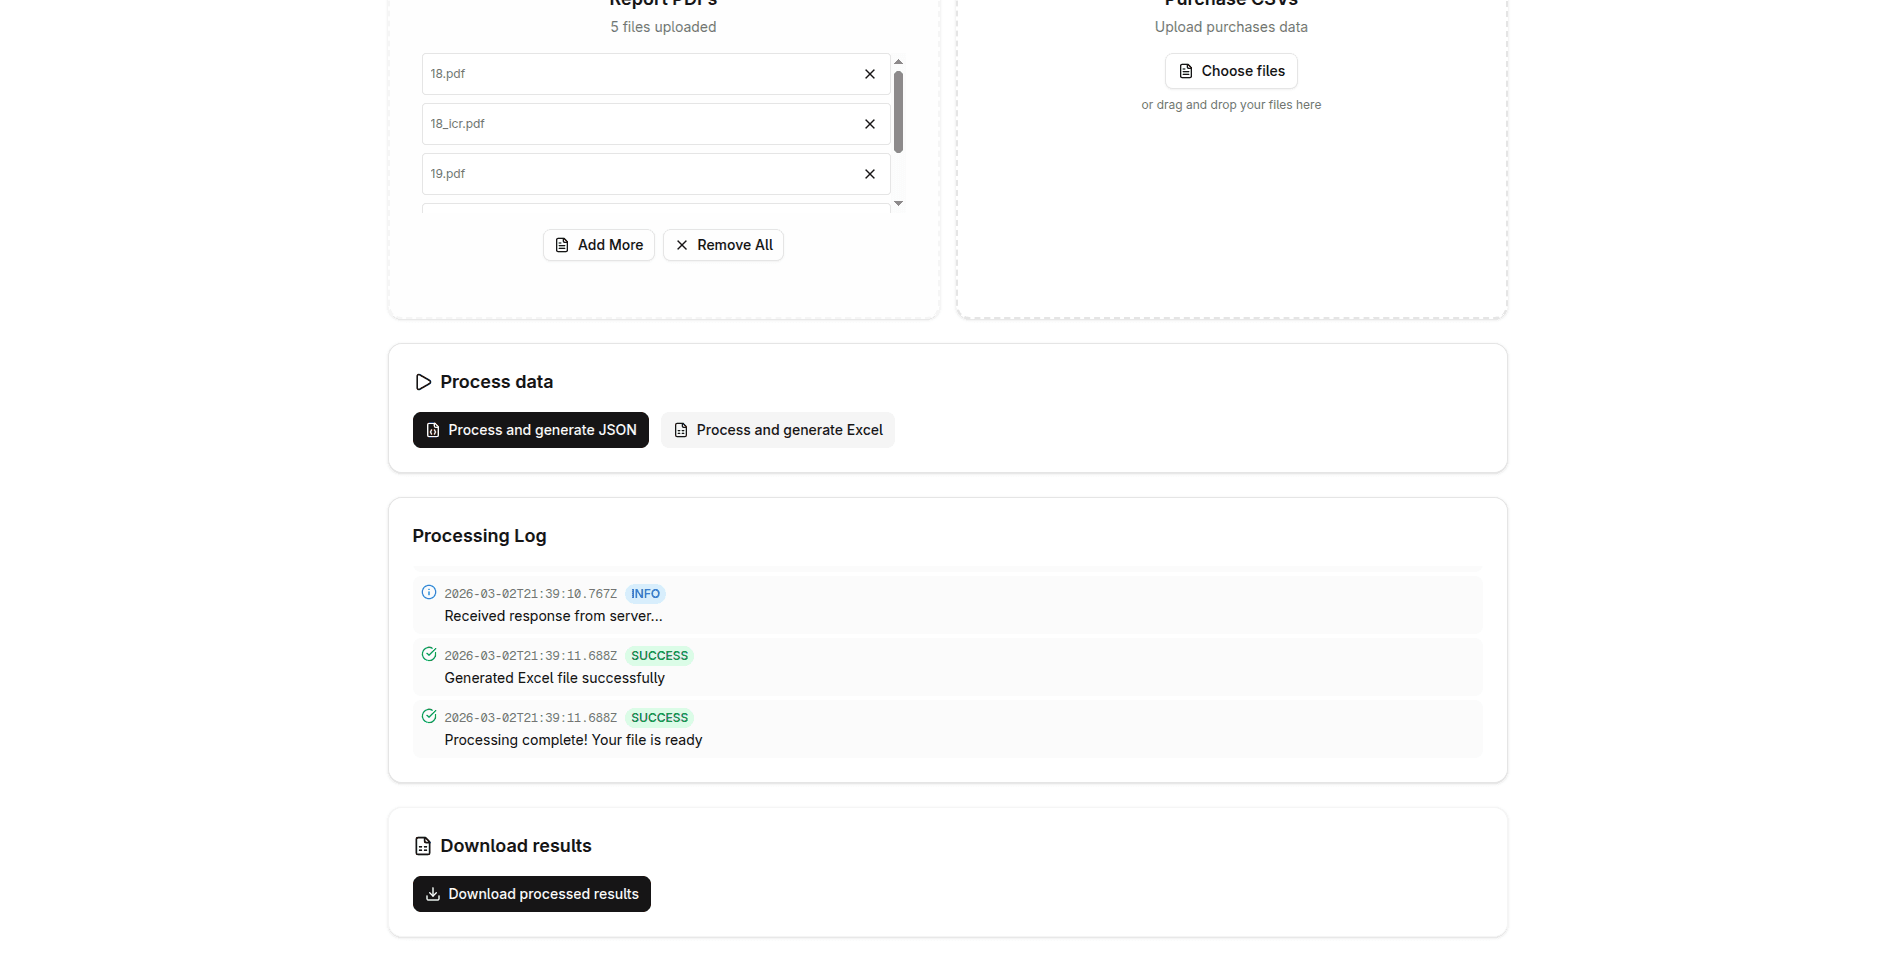Click the file list scrollbar thumb
The width and height of the screenshot is (1898, 961).
[x=898, y=112]
